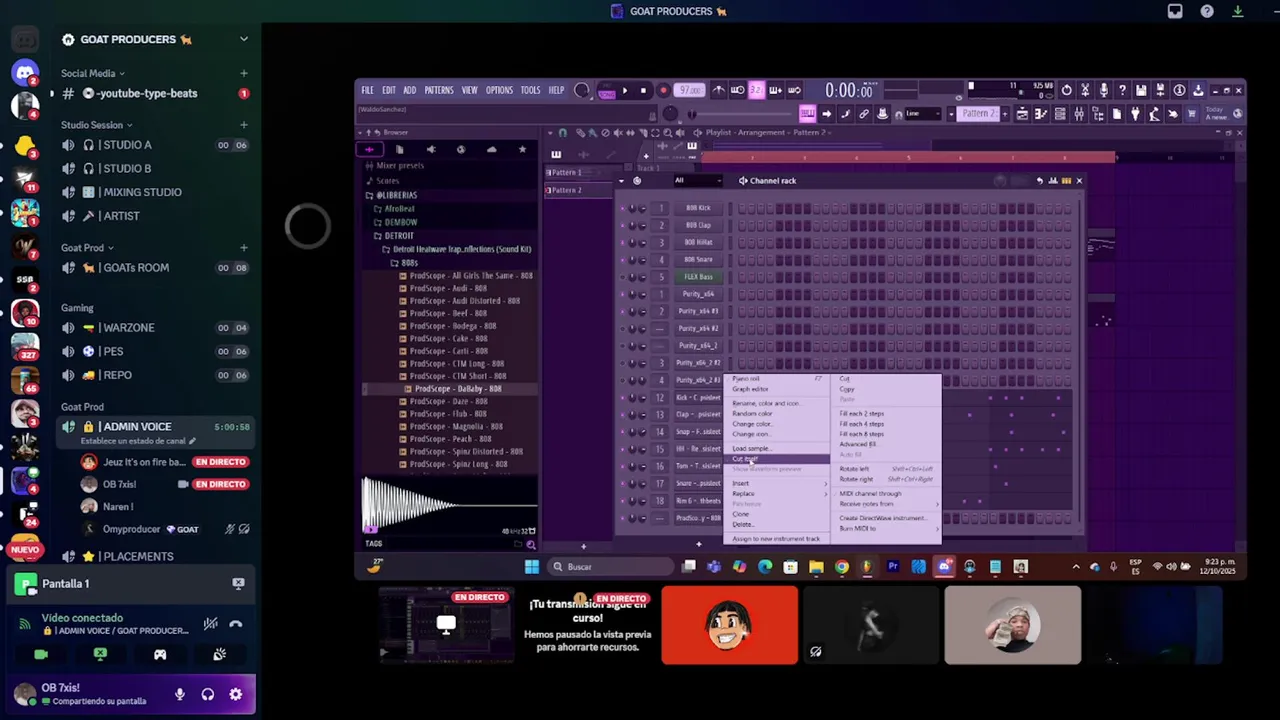This screenshot has width=1280, height=720.
Task: Choose Fill each 4 steps
Action: pyautogui.click(x=862, y=424)
